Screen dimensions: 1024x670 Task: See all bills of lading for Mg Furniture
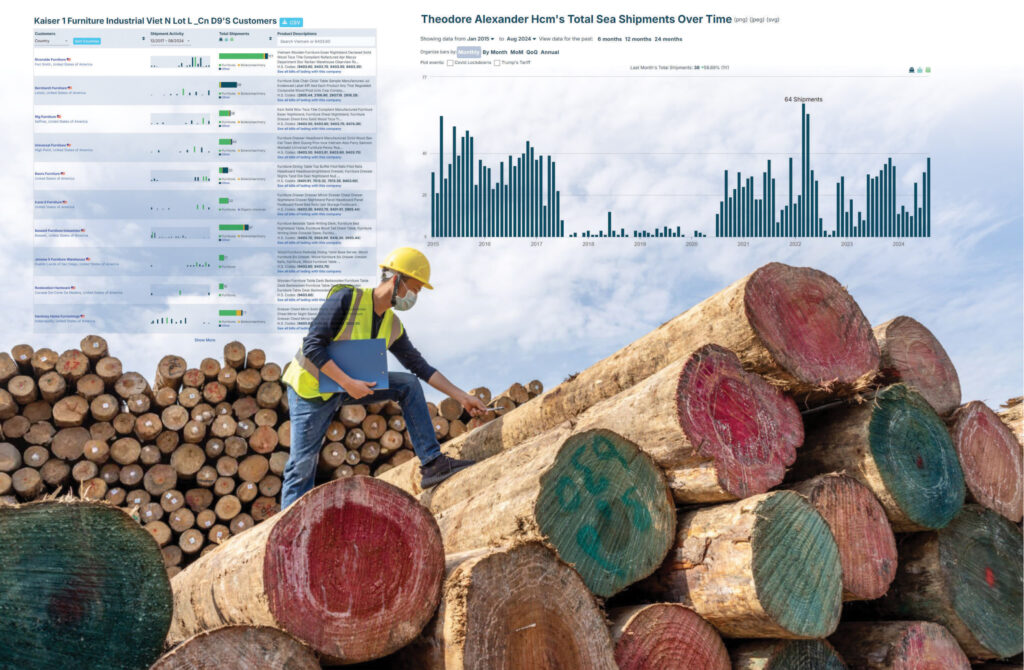309,128
